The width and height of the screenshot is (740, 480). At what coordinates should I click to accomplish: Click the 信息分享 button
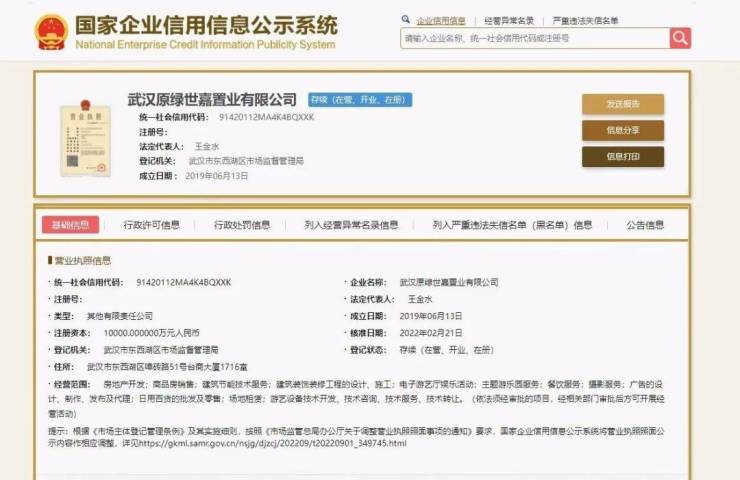point(623,130)
